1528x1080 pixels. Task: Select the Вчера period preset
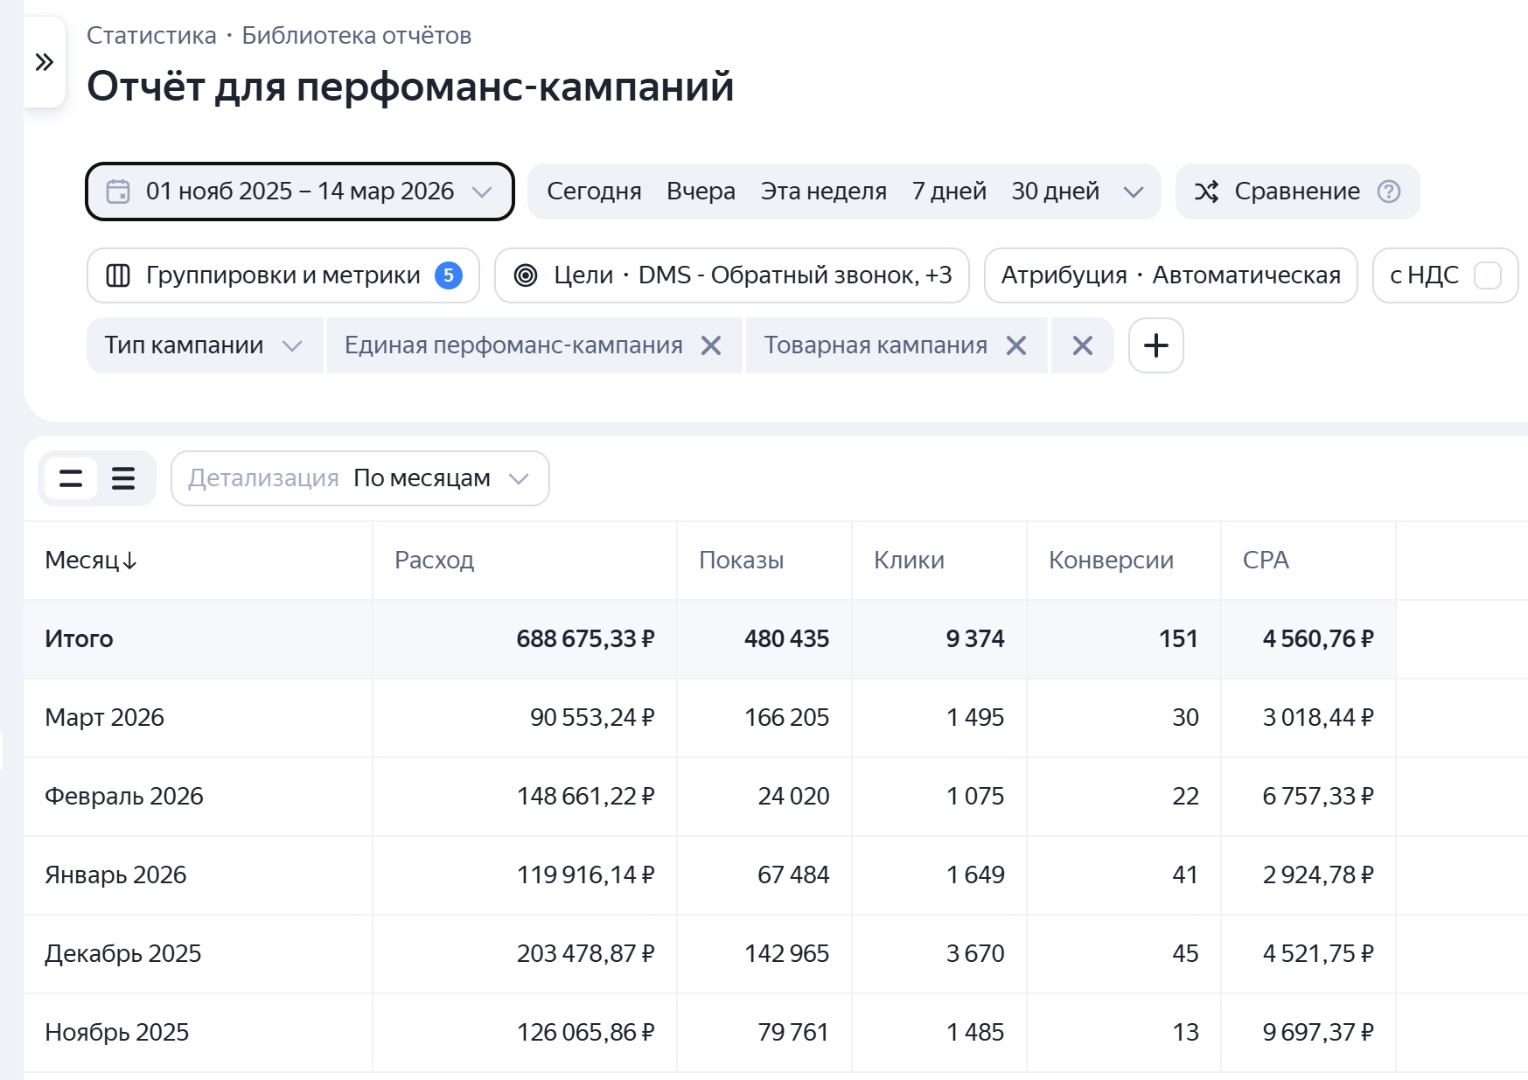[x=701, y=191]
